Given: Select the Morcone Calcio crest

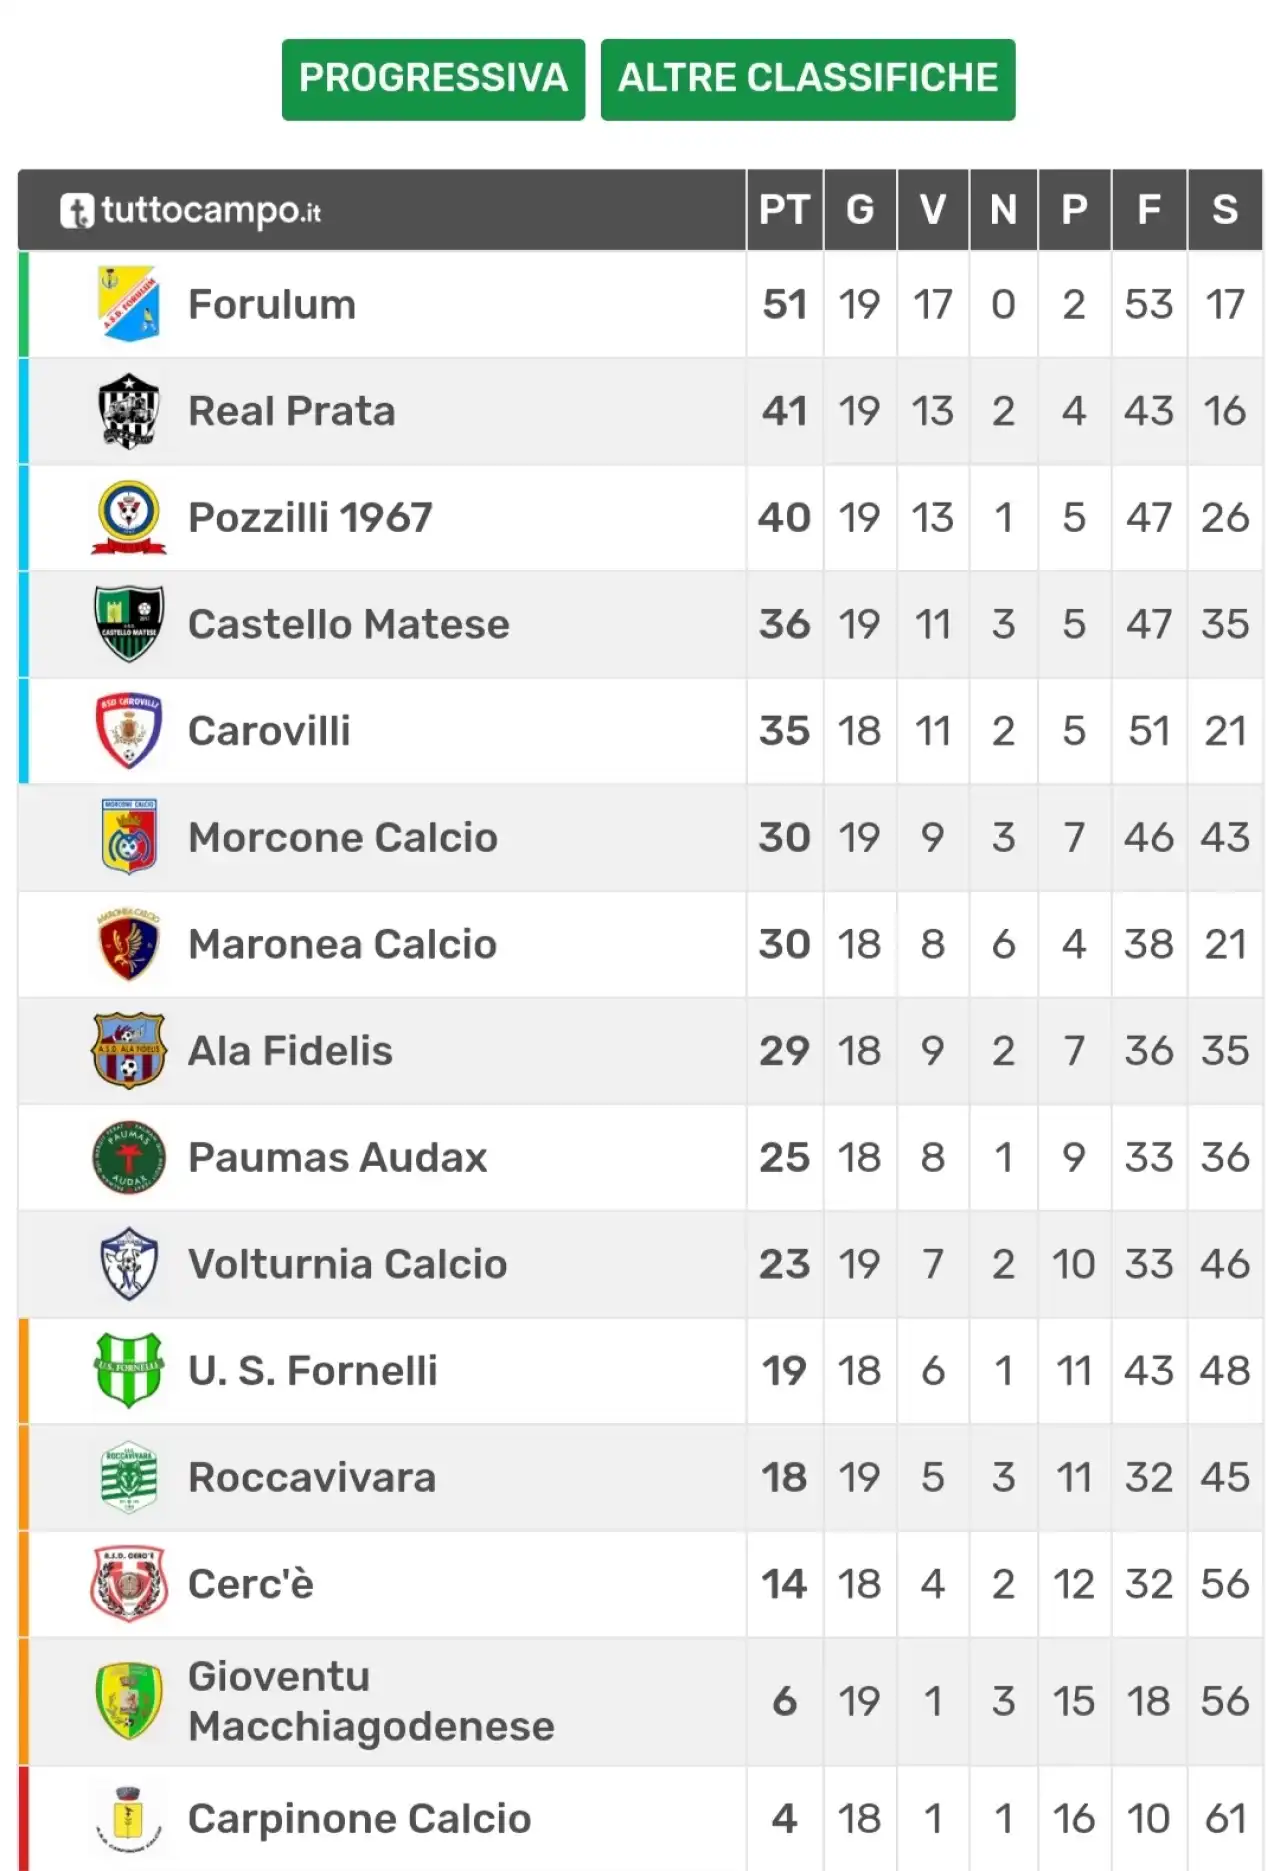Looking at the screenshot, I should [x=129, y=837].
